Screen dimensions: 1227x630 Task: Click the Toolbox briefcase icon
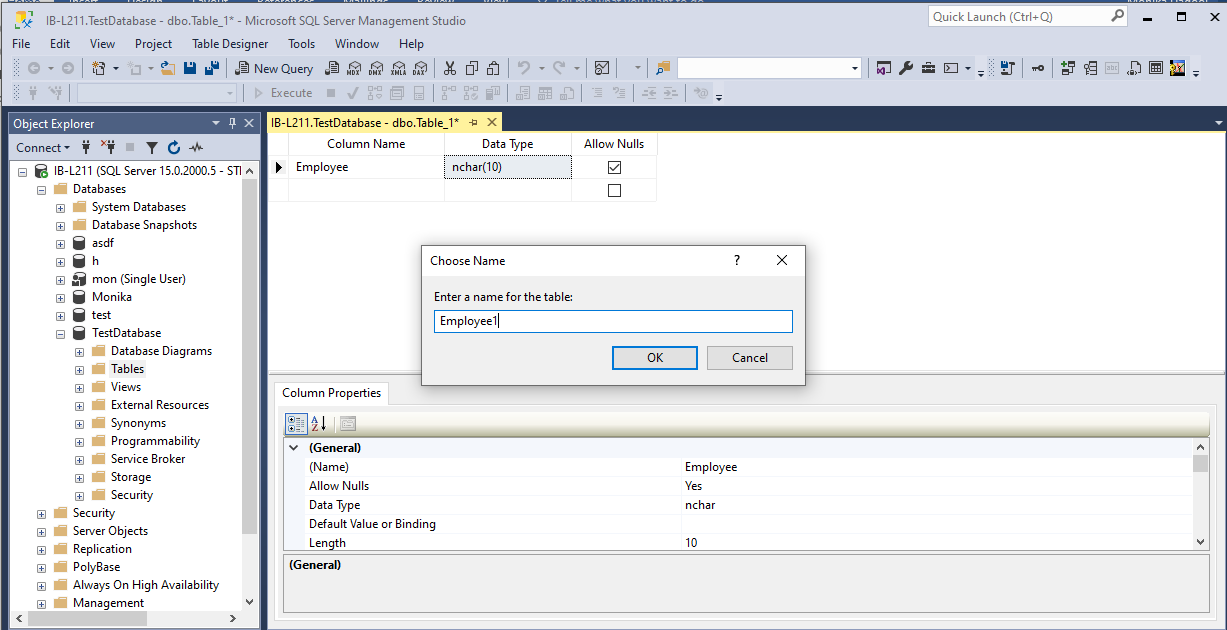coord(928,68)
